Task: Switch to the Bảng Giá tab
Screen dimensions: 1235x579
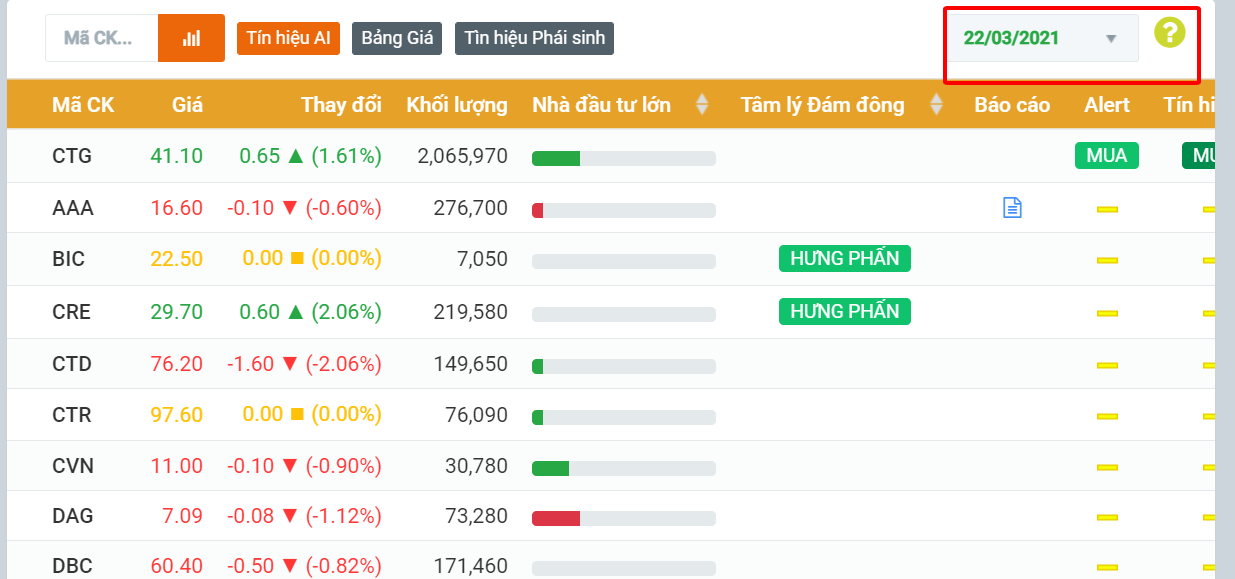Action: pyautogui.click(x=397, y=38)
